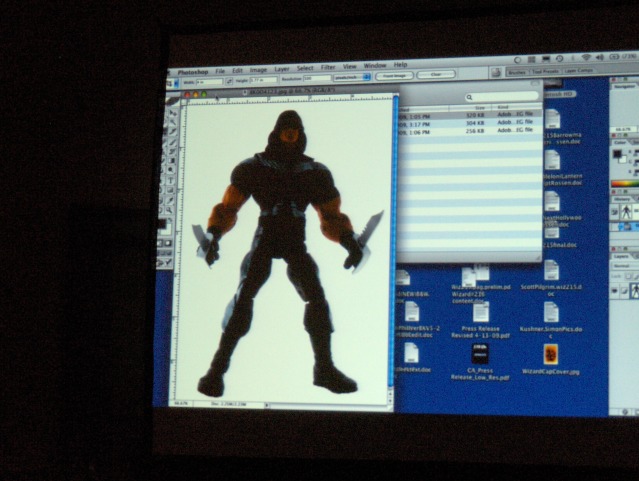Open the pixels/inch units dropdown
Viewport: 639px width, 481px height.
click(x=352, y=77)
